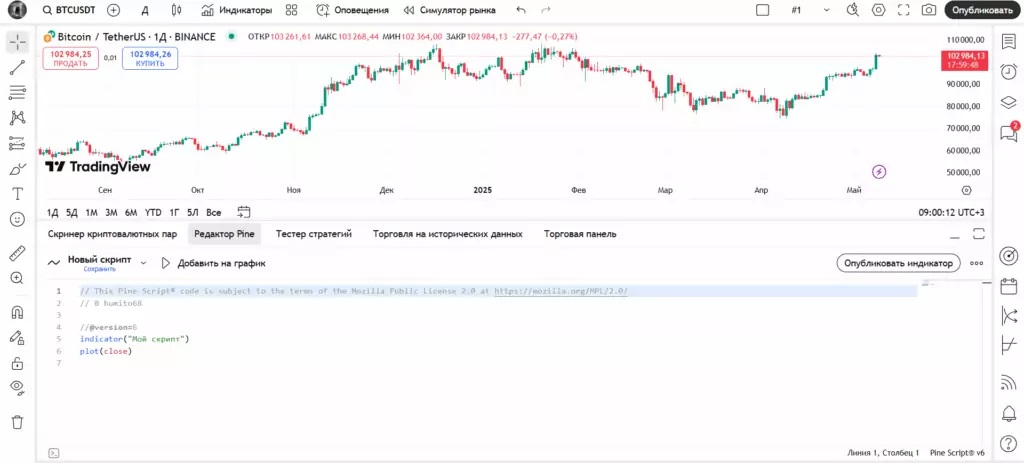Hide all drawings with eye icon
This screenshot has width=1024, height=463.
(x=18, y=388)
